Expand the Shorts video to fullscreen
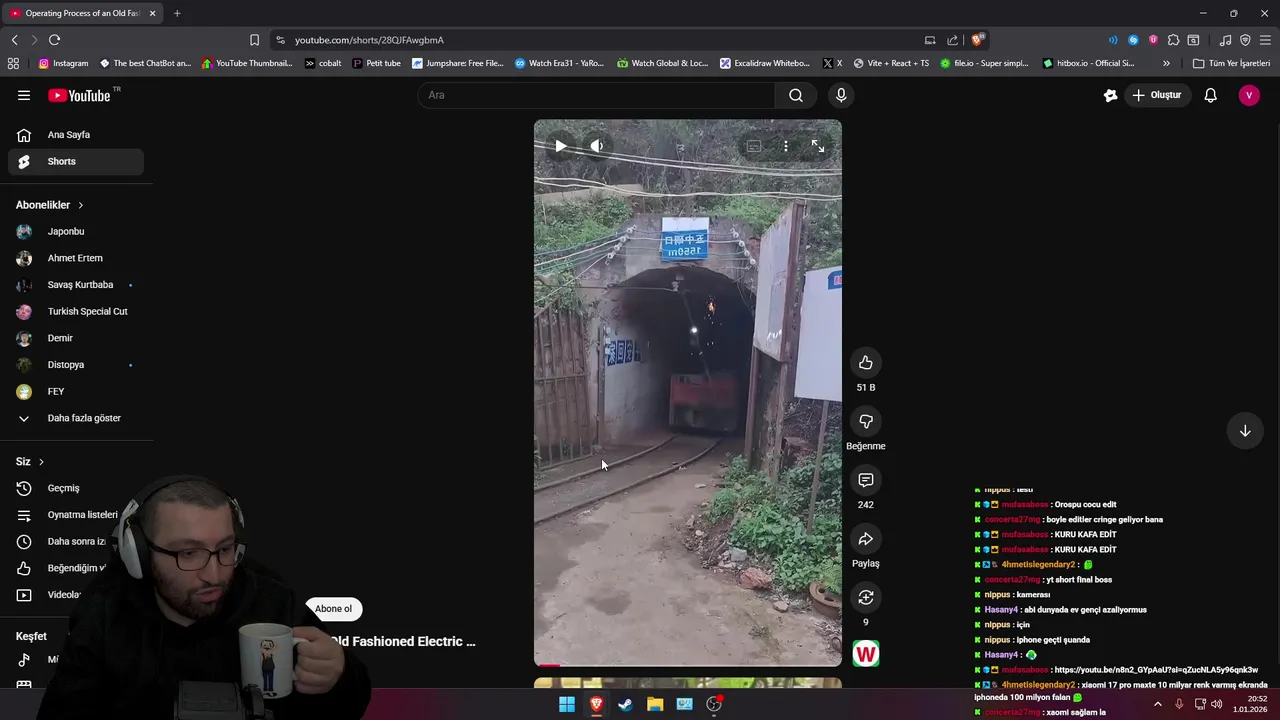This screenshot has width=1280, height=720. pos(818,146)
